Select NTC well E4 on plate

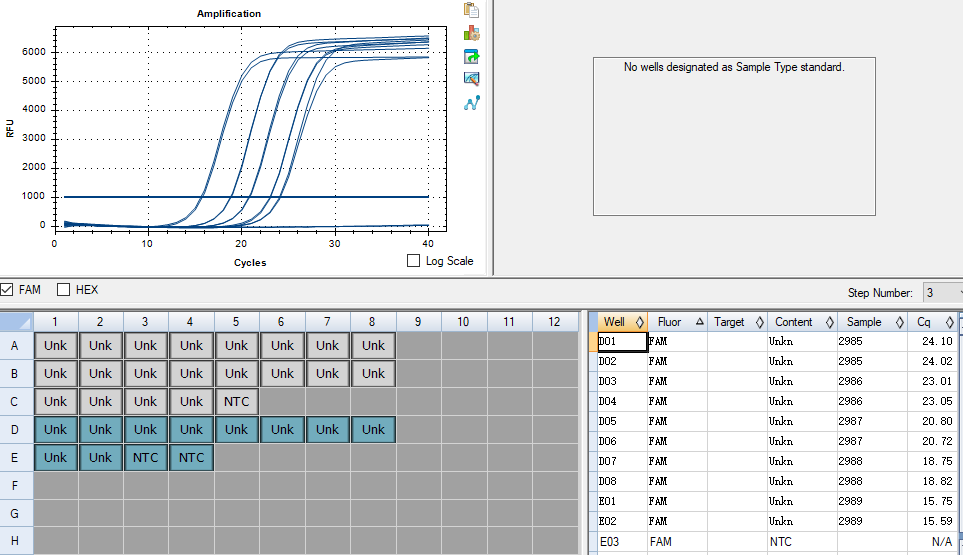(x=191, y=457)
